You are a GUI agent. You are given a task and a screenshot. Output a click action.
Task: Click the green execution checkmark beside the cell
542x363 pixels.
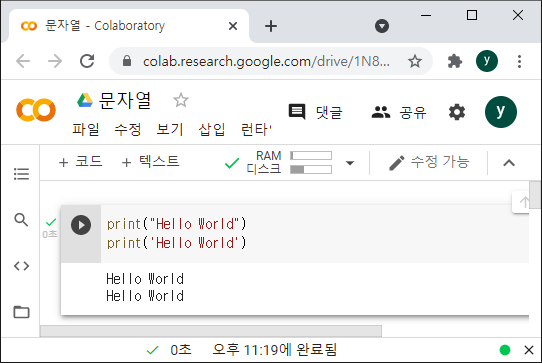pyautogui.click(x=51, y=222)
